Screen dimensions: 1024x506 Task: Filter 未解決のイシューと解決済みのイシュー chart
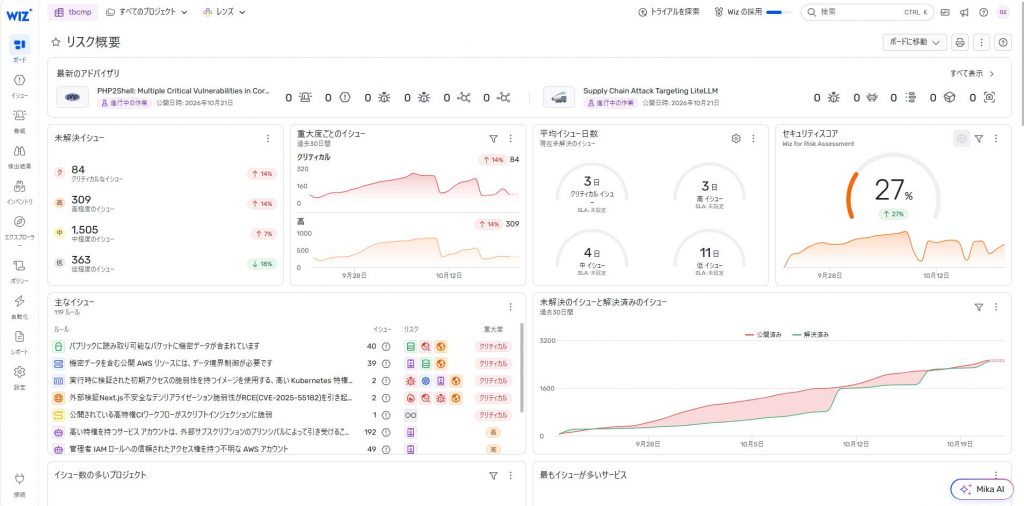[979, 307]
